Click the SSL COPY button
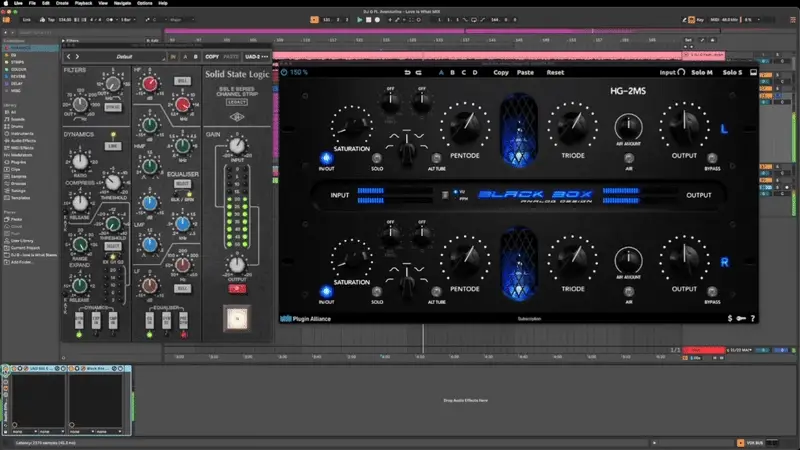800x450 pixels. [212, 57]
